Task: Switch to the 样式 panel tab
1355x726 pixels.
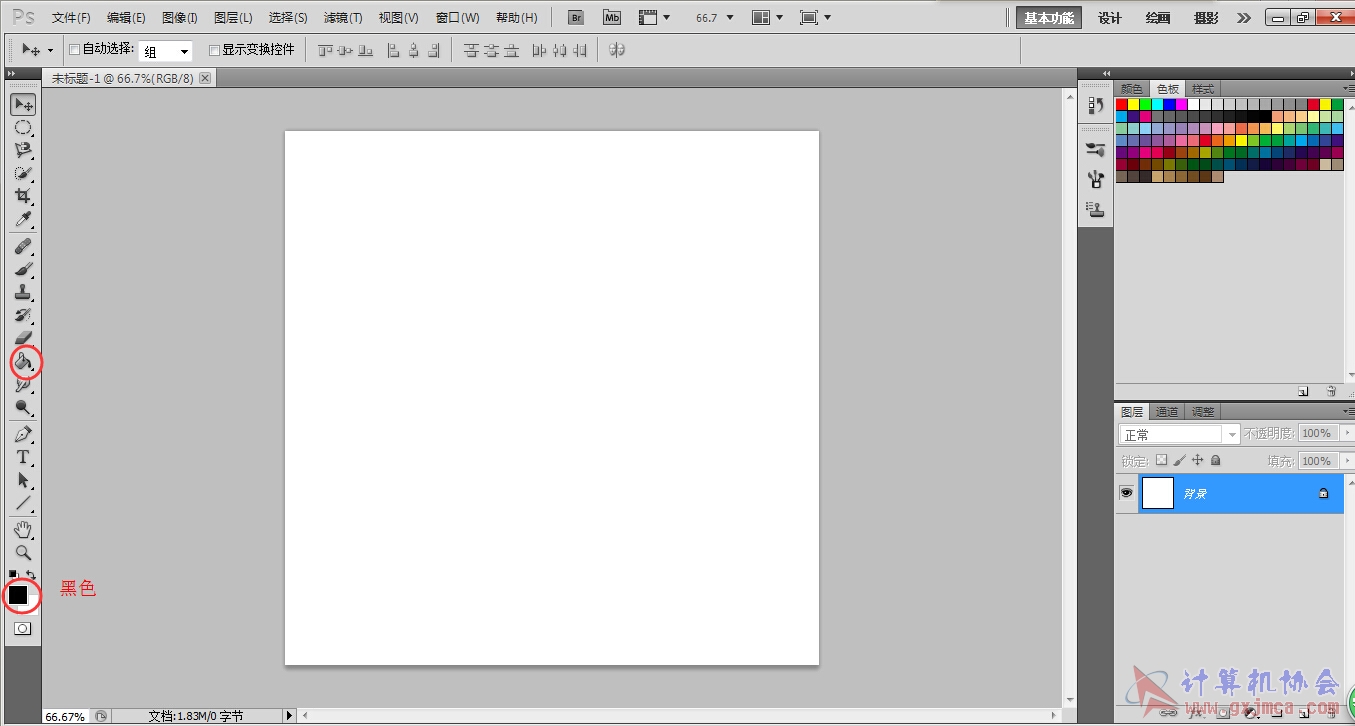Action: [x=1202, y=89]
